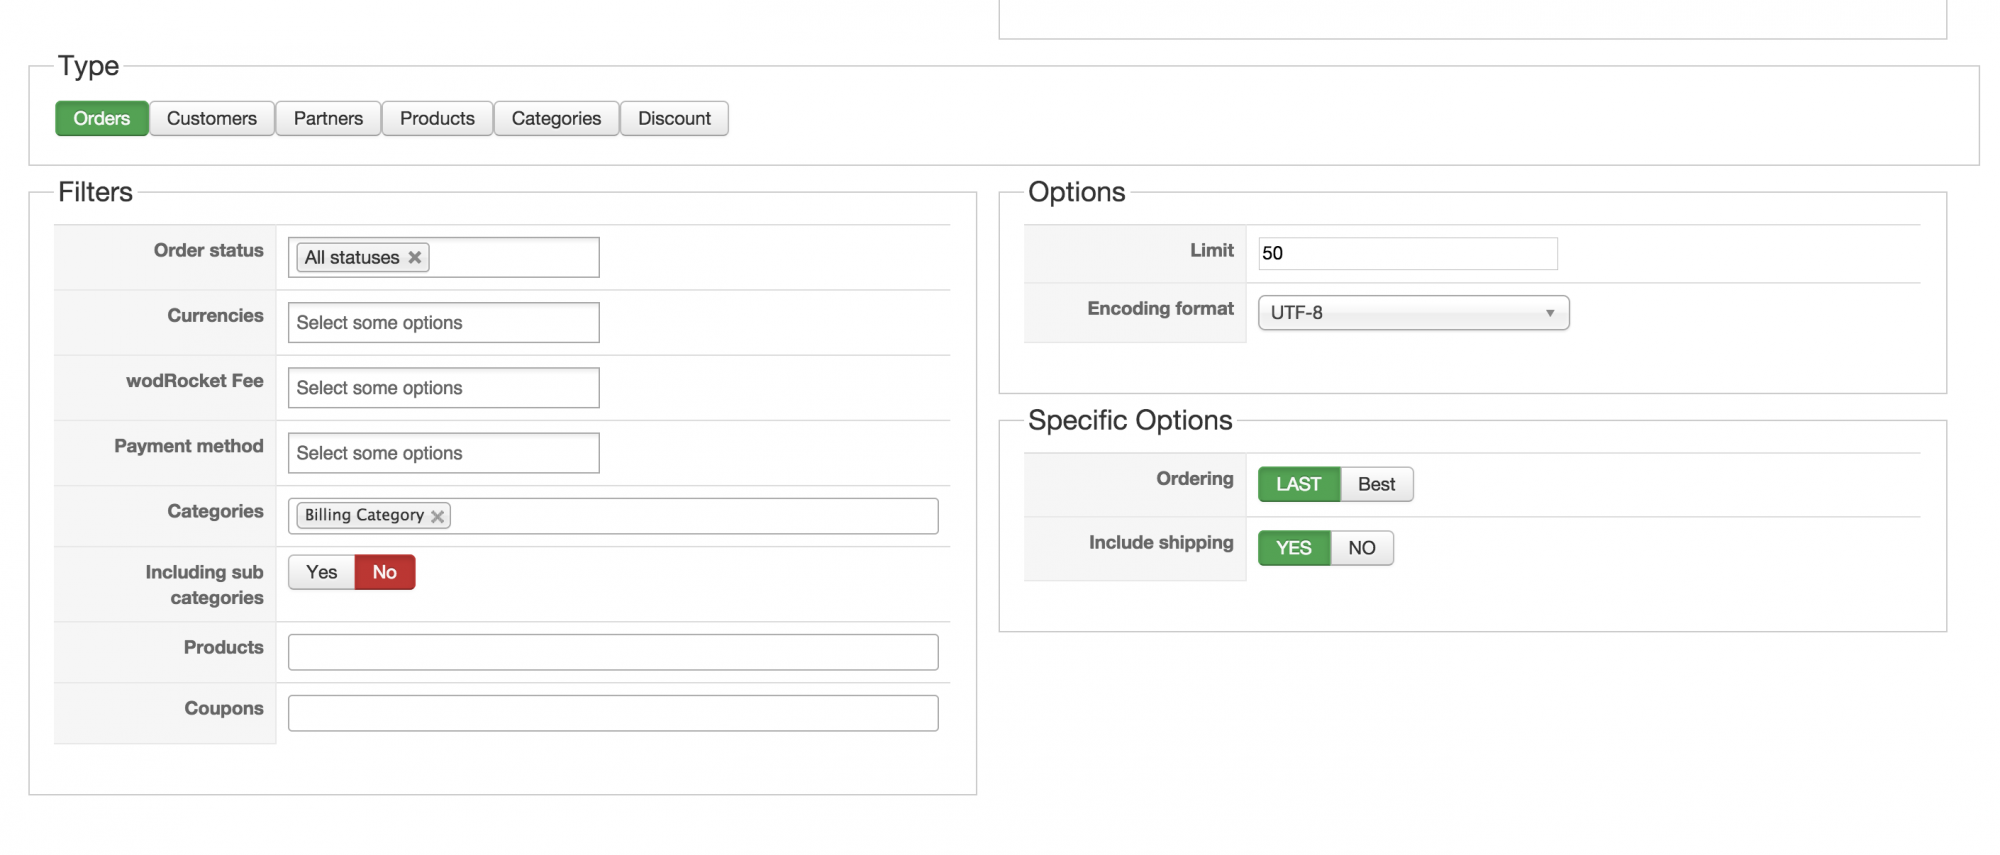The height and width of the screenshot is (855, 2000).
Task: Switch to the Customers type tab
Action: 212,118
